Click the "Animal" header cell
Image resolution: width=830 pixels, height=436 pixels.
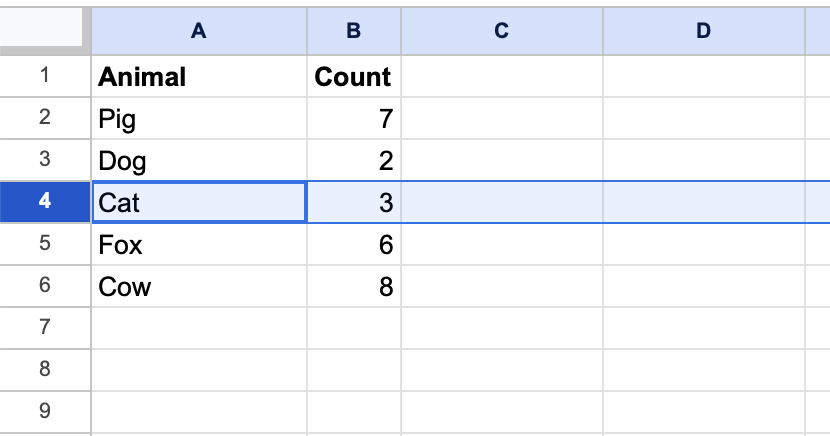198,77
